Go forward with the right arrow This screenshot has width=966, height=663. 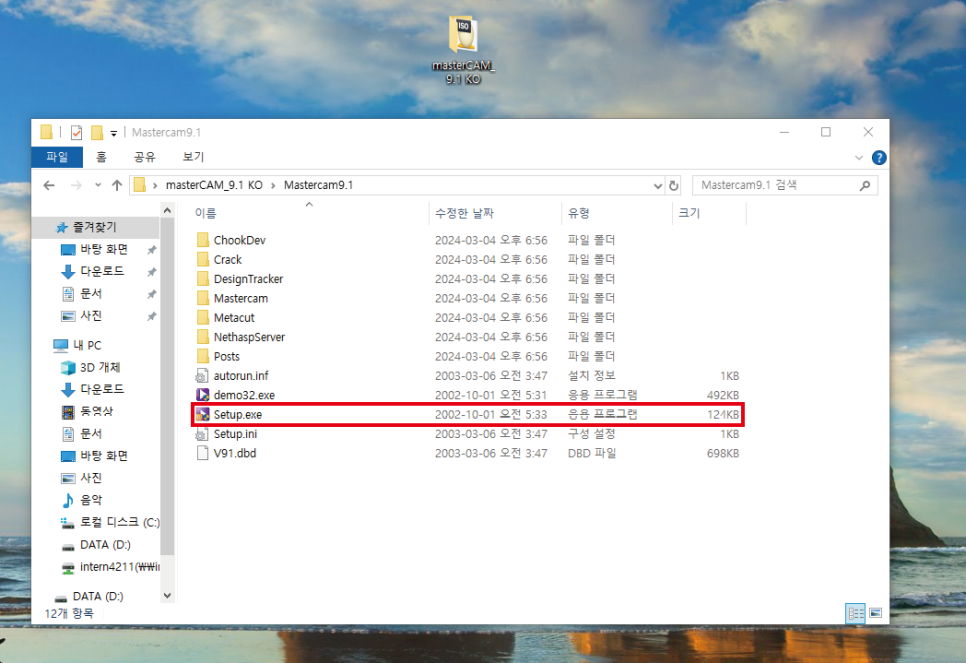(x=76, y=185)
